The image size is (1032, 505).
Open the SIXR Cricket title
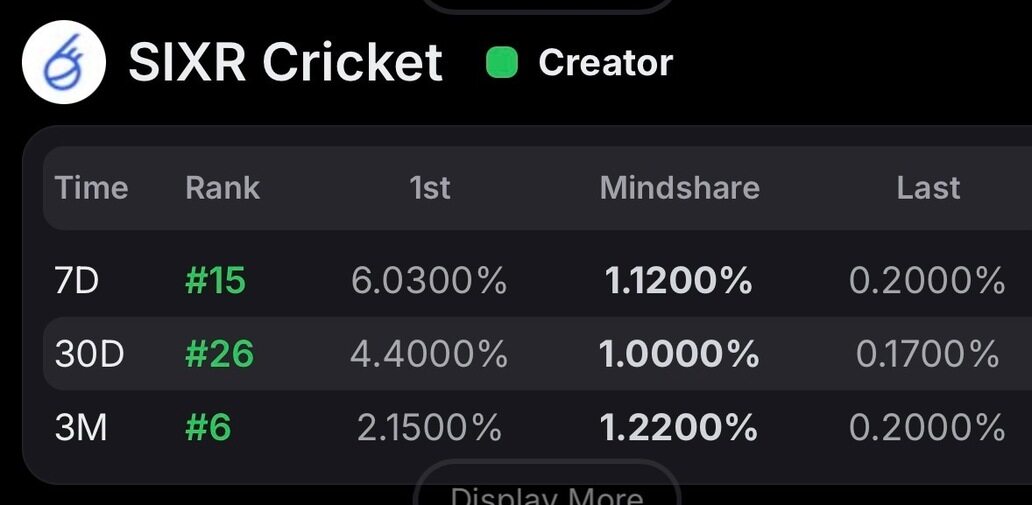click(x=286, y=63)
